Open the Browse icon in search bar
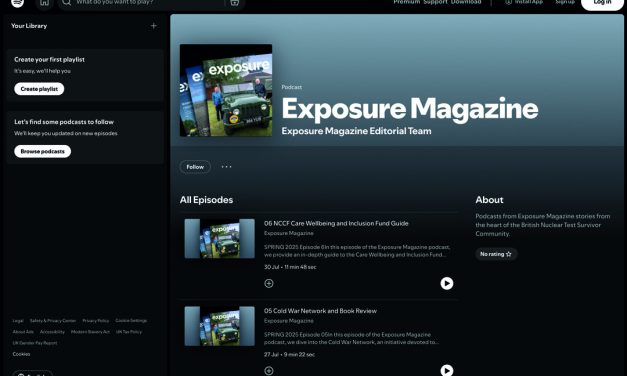Viewport: 627px width, 376px height. point(234,2)
